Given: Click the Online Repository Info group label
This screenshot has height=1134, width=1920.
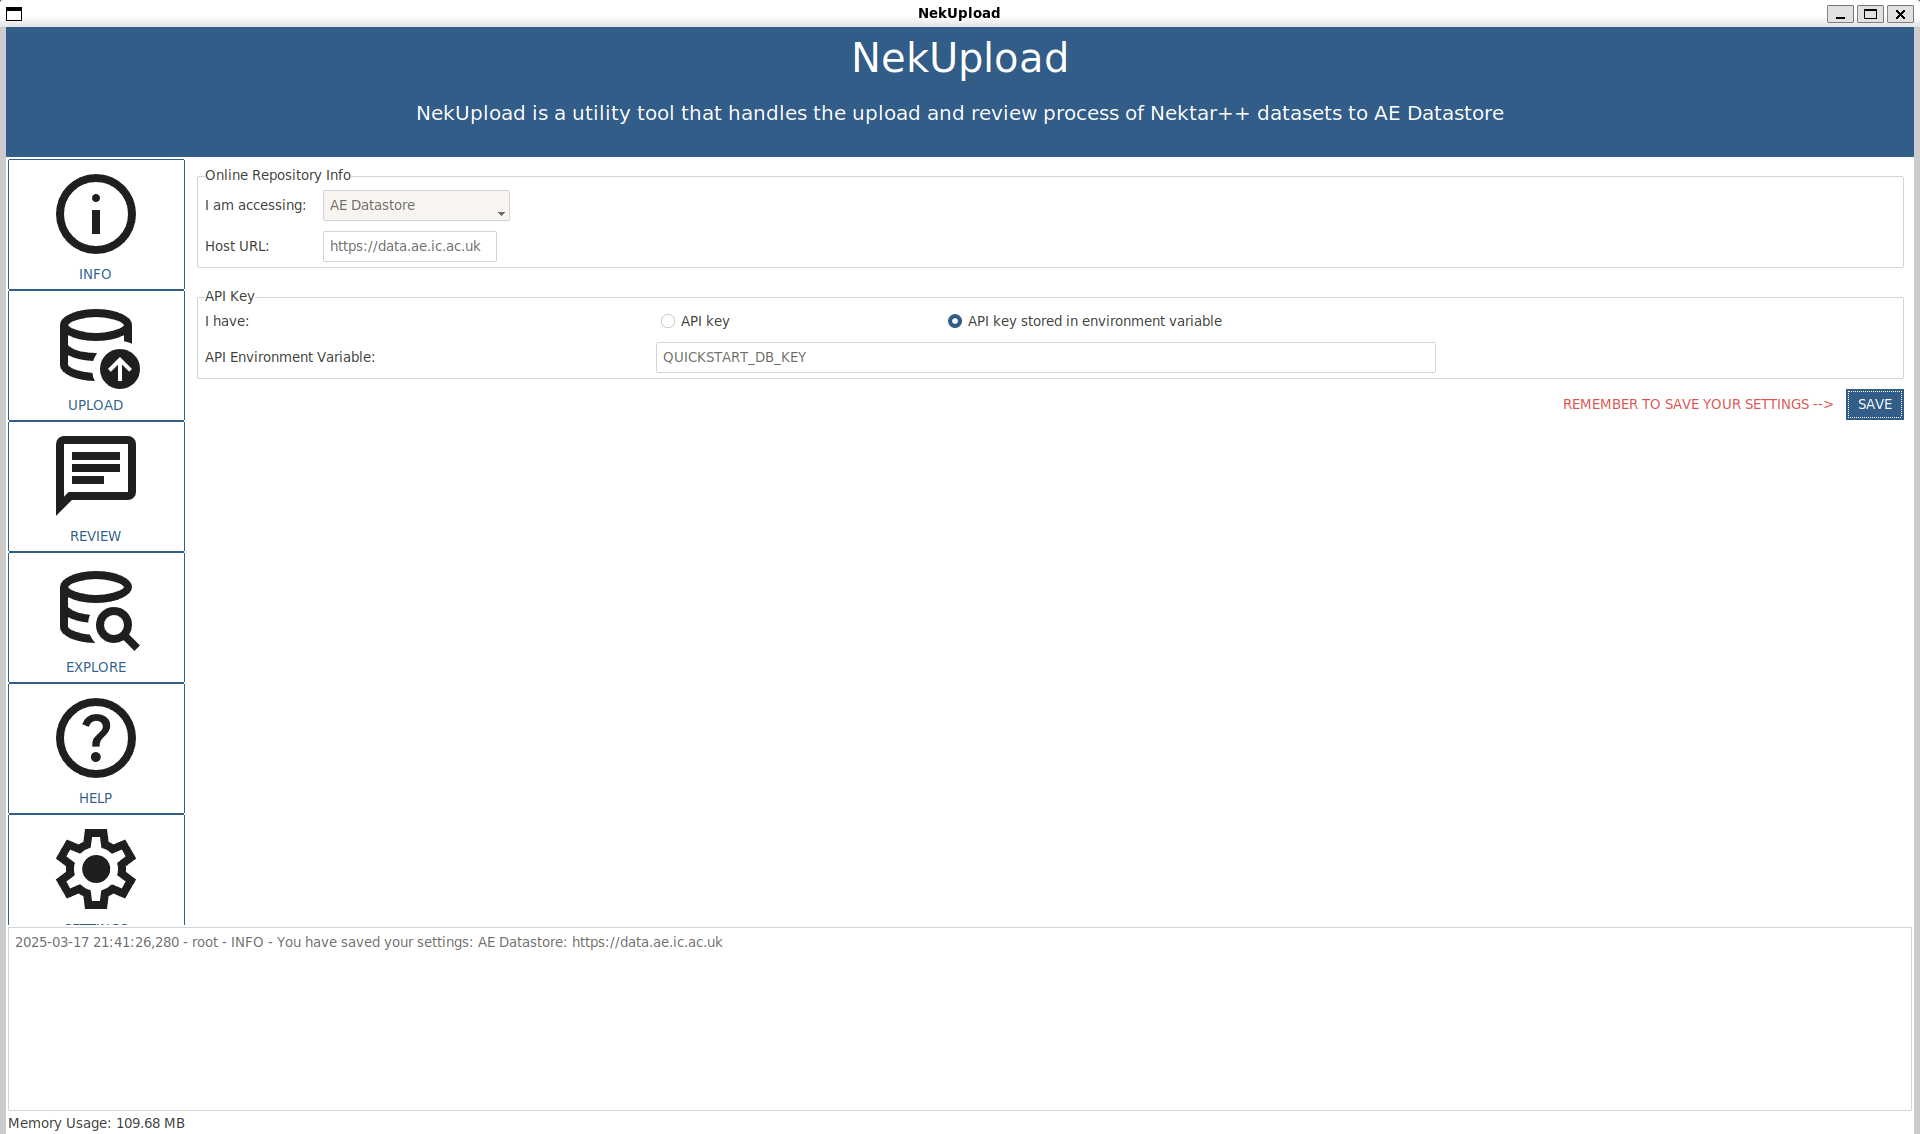Looking at the screenshot, I should [x=278, y=175].
